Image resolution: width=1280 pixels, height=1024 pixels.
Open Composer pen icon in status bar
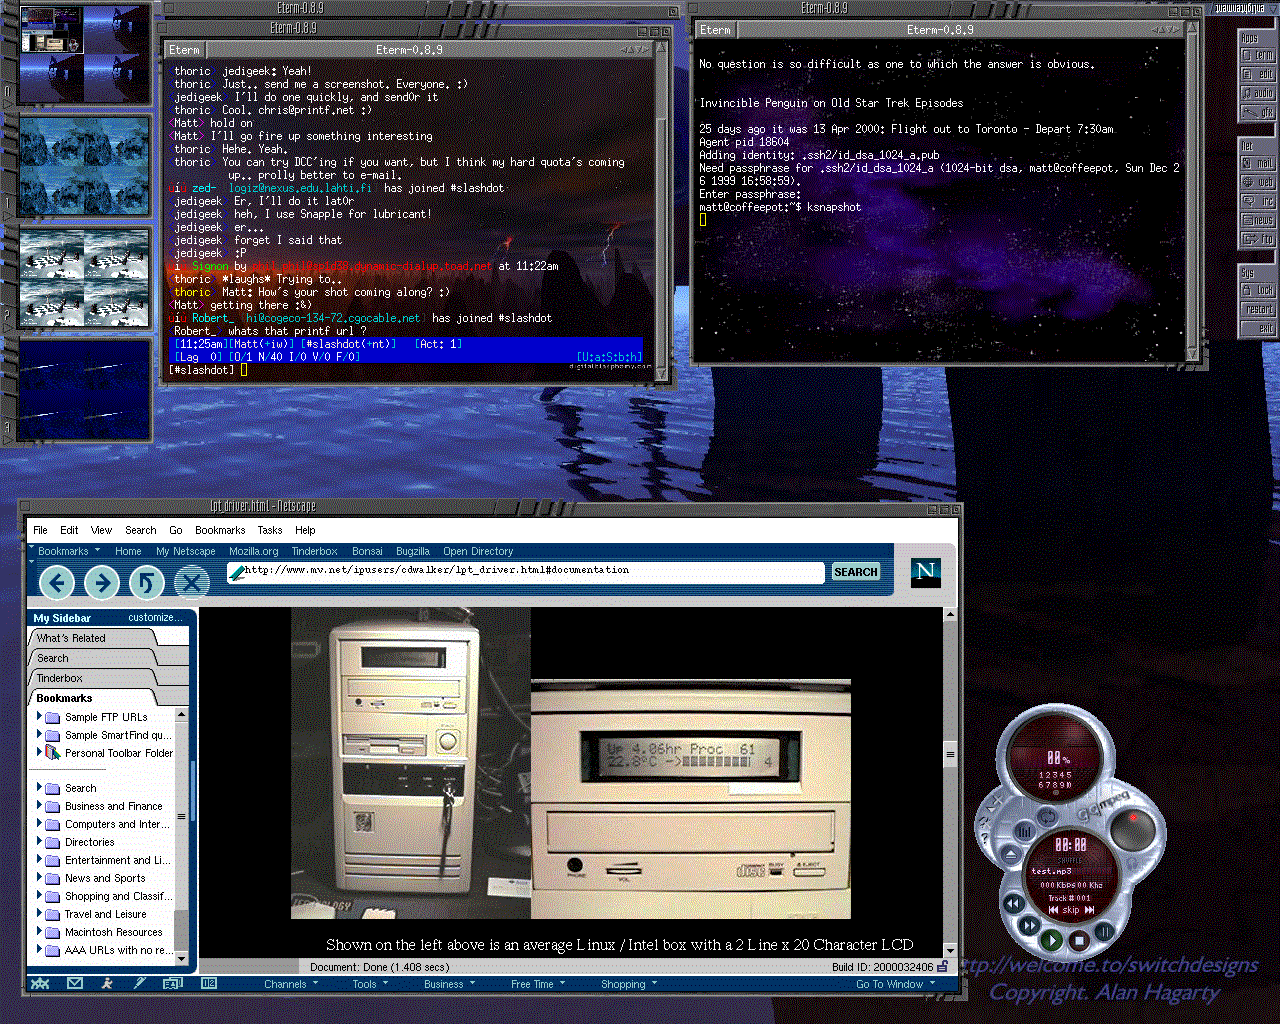point(140,983)
